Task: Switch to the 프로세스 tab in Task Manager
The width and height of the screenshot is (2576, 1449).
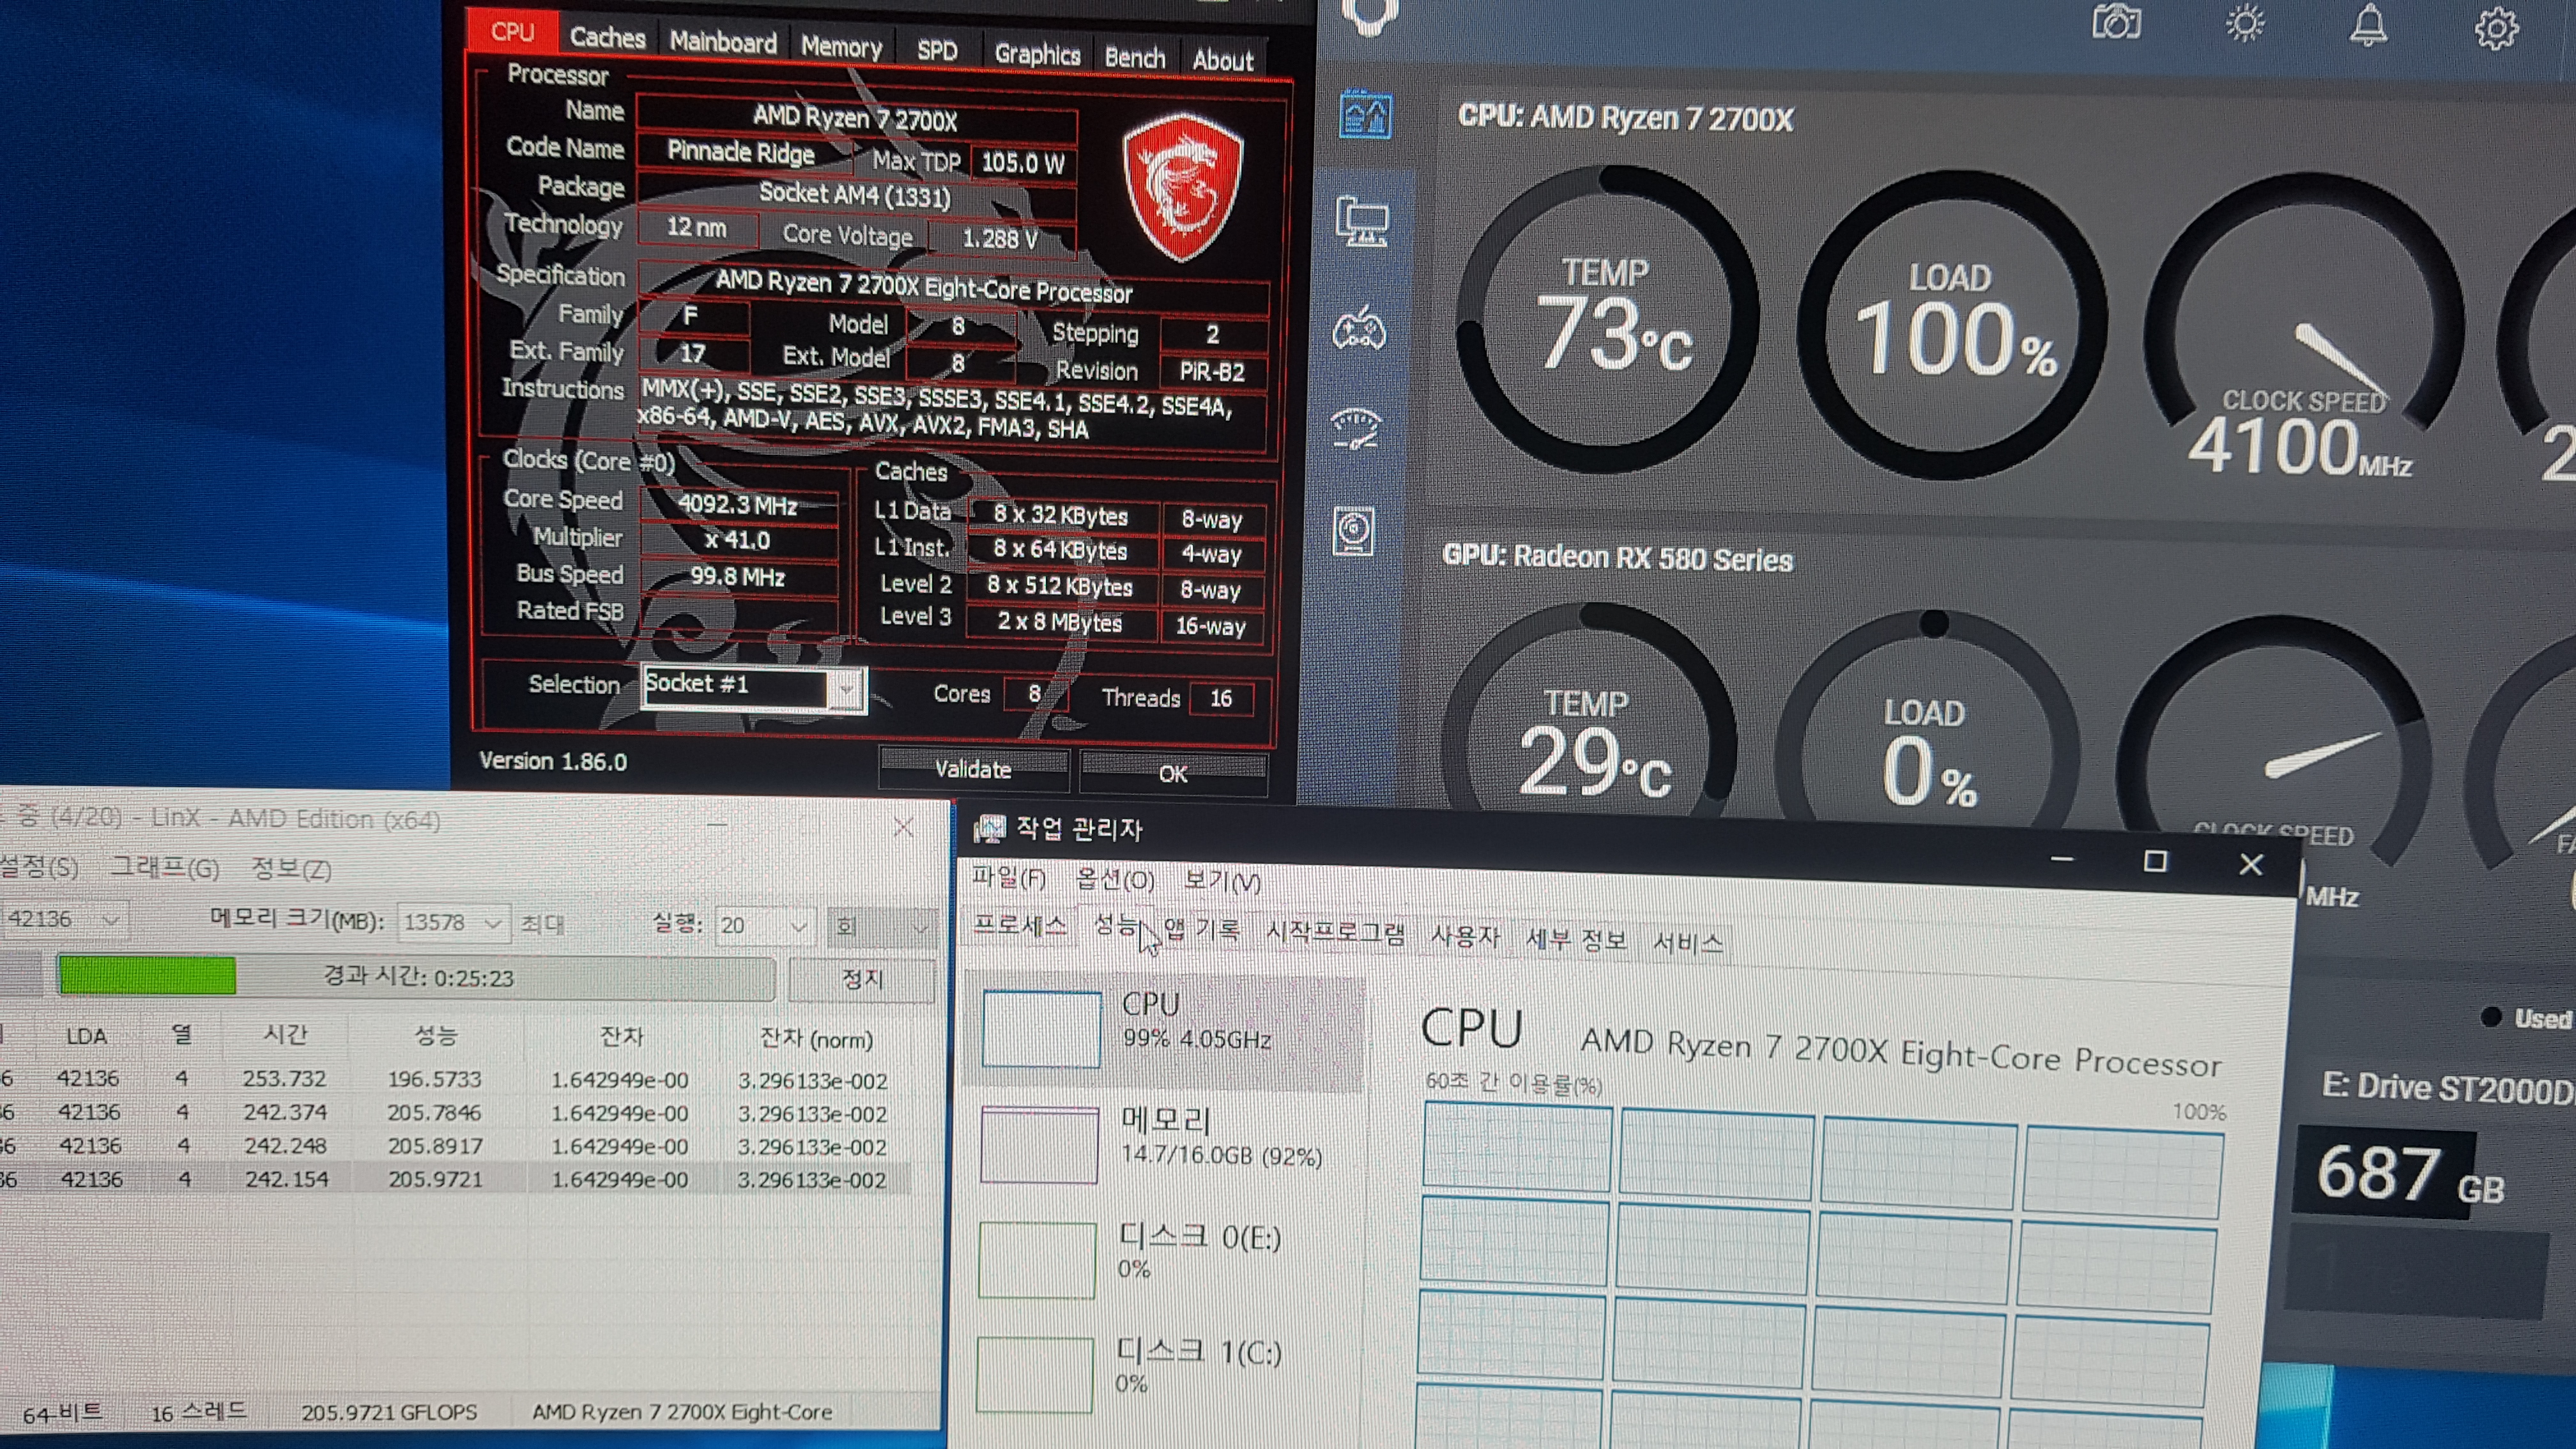Action: click(x=1020, y=924)
